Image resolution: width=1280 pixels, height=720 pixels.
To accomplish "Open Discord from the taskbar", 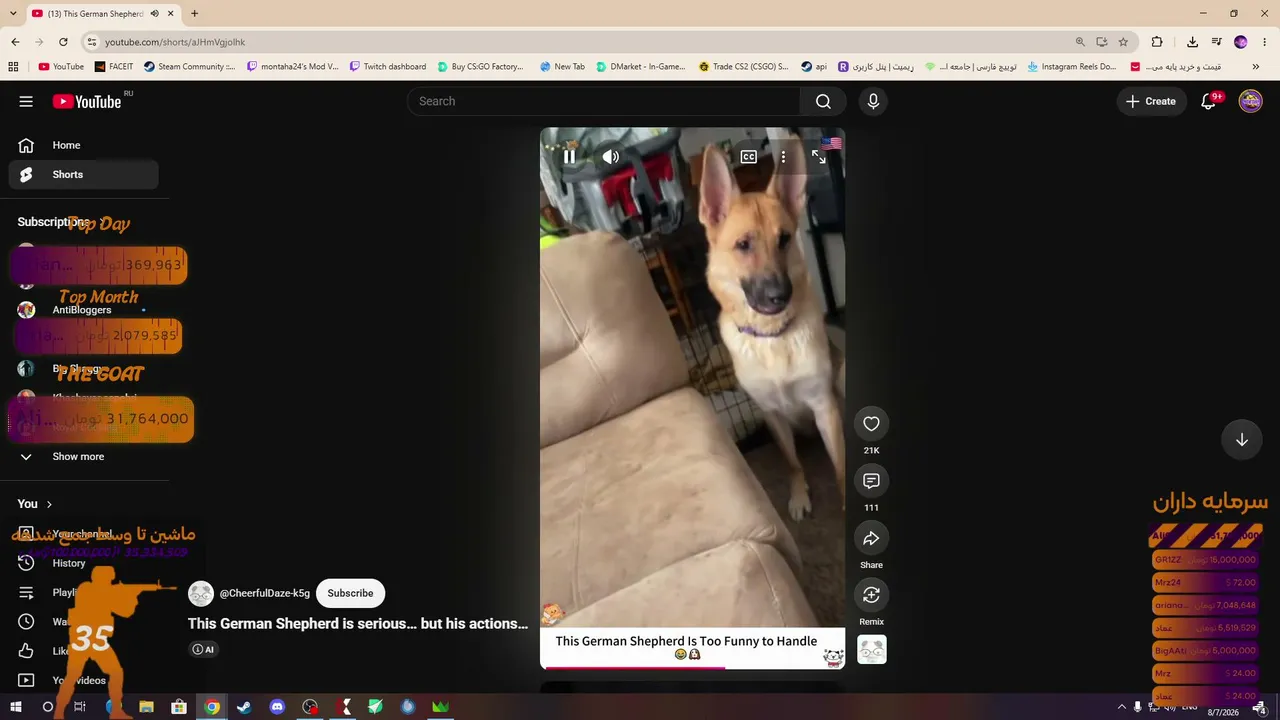I will pyautogui.click(x=277, y=707).
